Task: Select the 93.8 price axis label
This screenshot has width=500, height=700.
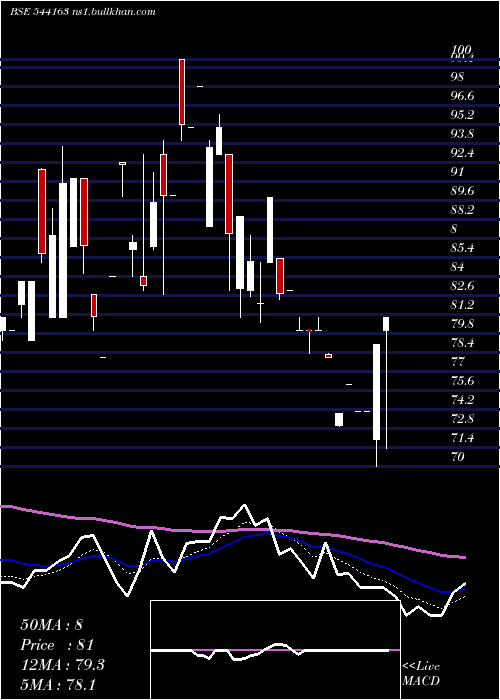Action: 462,134
